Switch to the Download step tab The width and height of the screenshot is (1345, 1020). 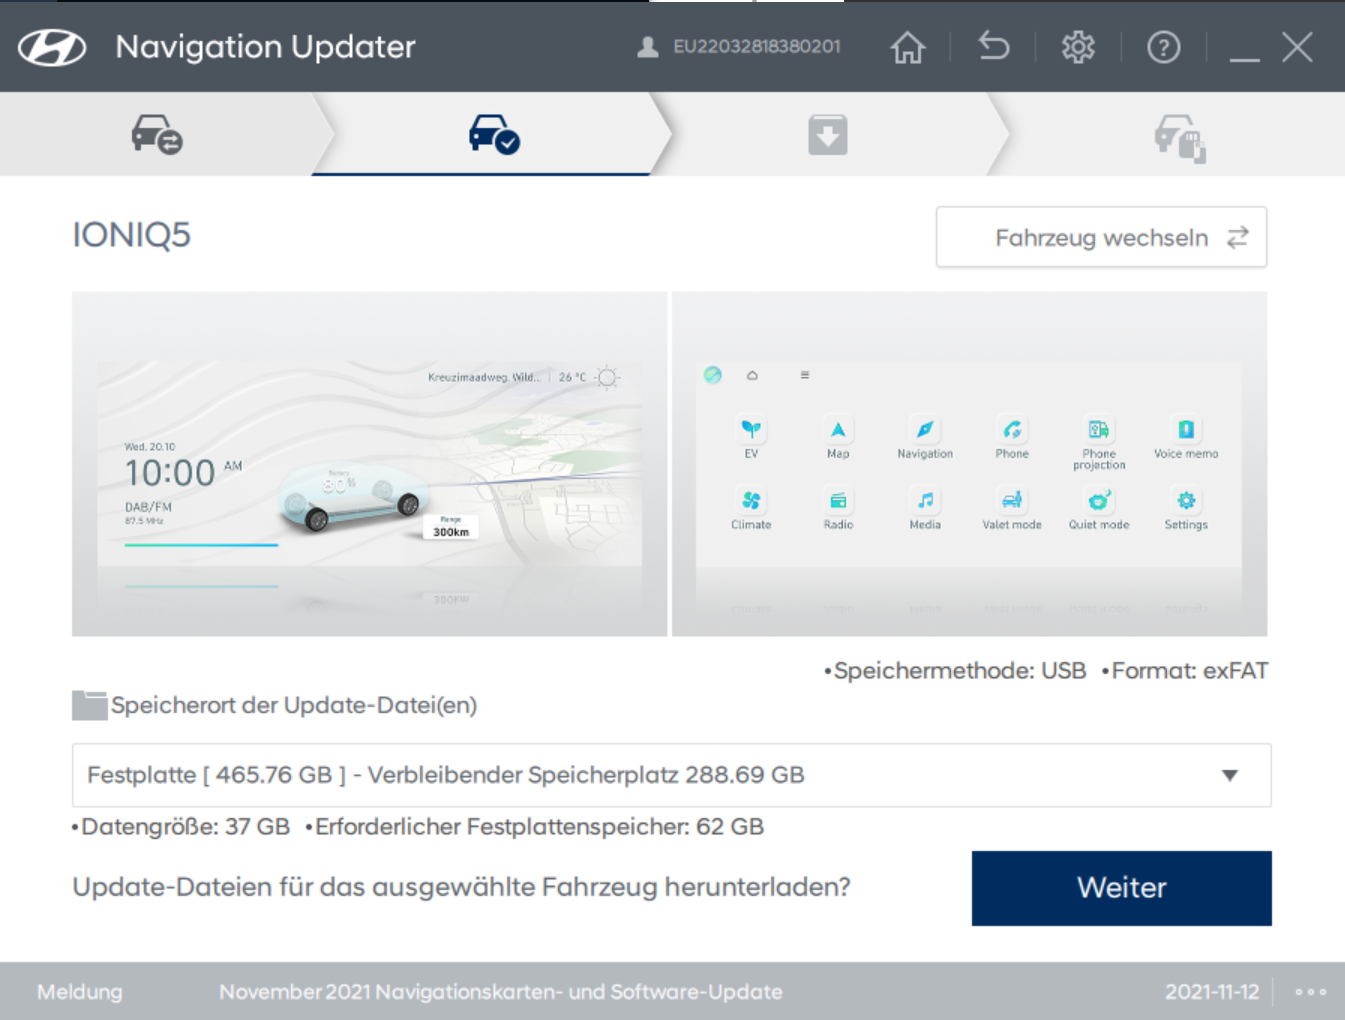(827, 134)
